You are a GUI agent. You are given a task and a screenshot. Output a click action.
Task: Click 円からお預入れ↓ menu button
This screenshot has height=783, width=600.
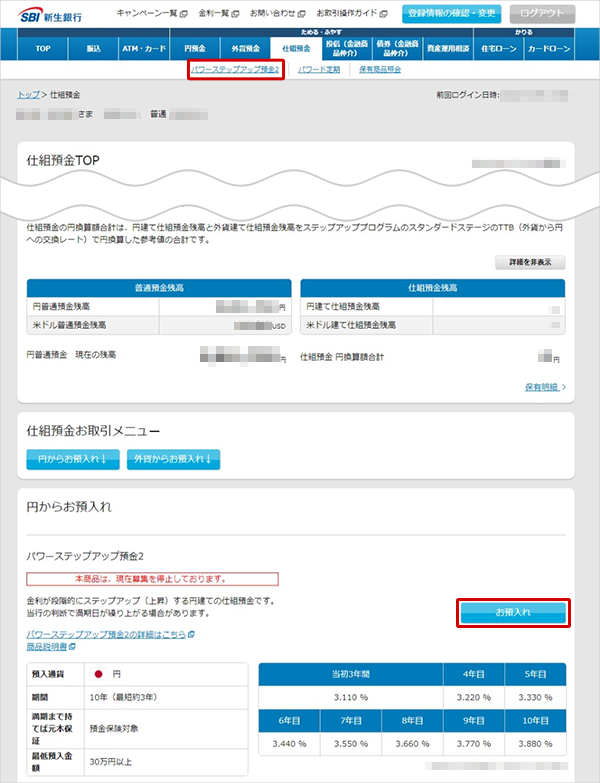click(x=73, y=459)
